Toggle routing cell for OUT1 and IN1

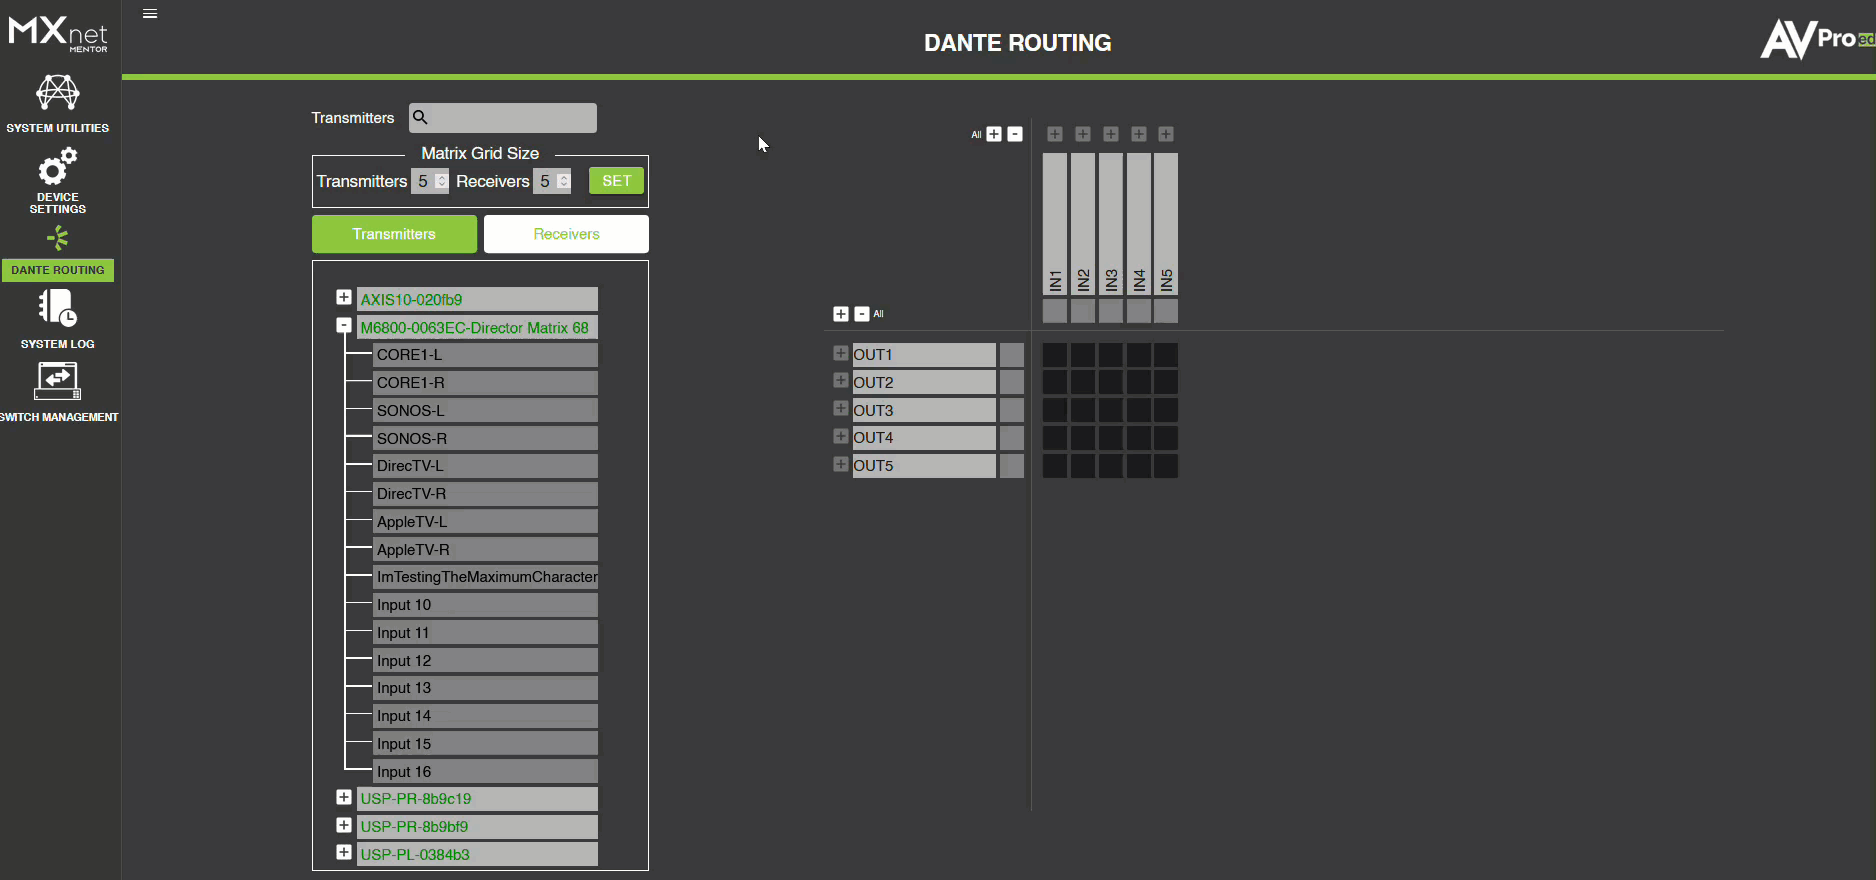pyautogui.click(x=1054, y=355)
